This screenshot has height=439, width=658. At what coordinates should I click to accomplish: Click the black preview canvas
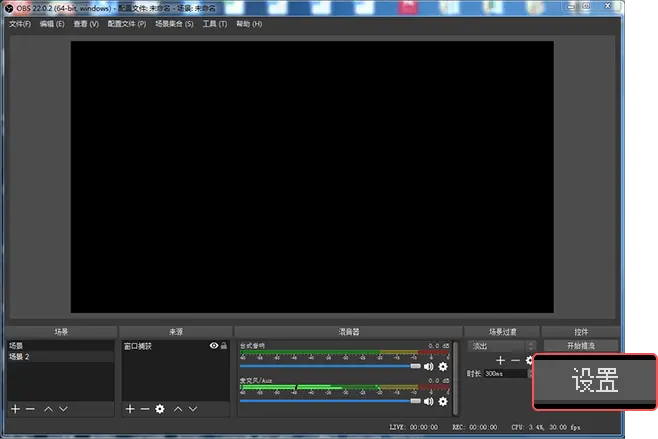click(312, 177)
